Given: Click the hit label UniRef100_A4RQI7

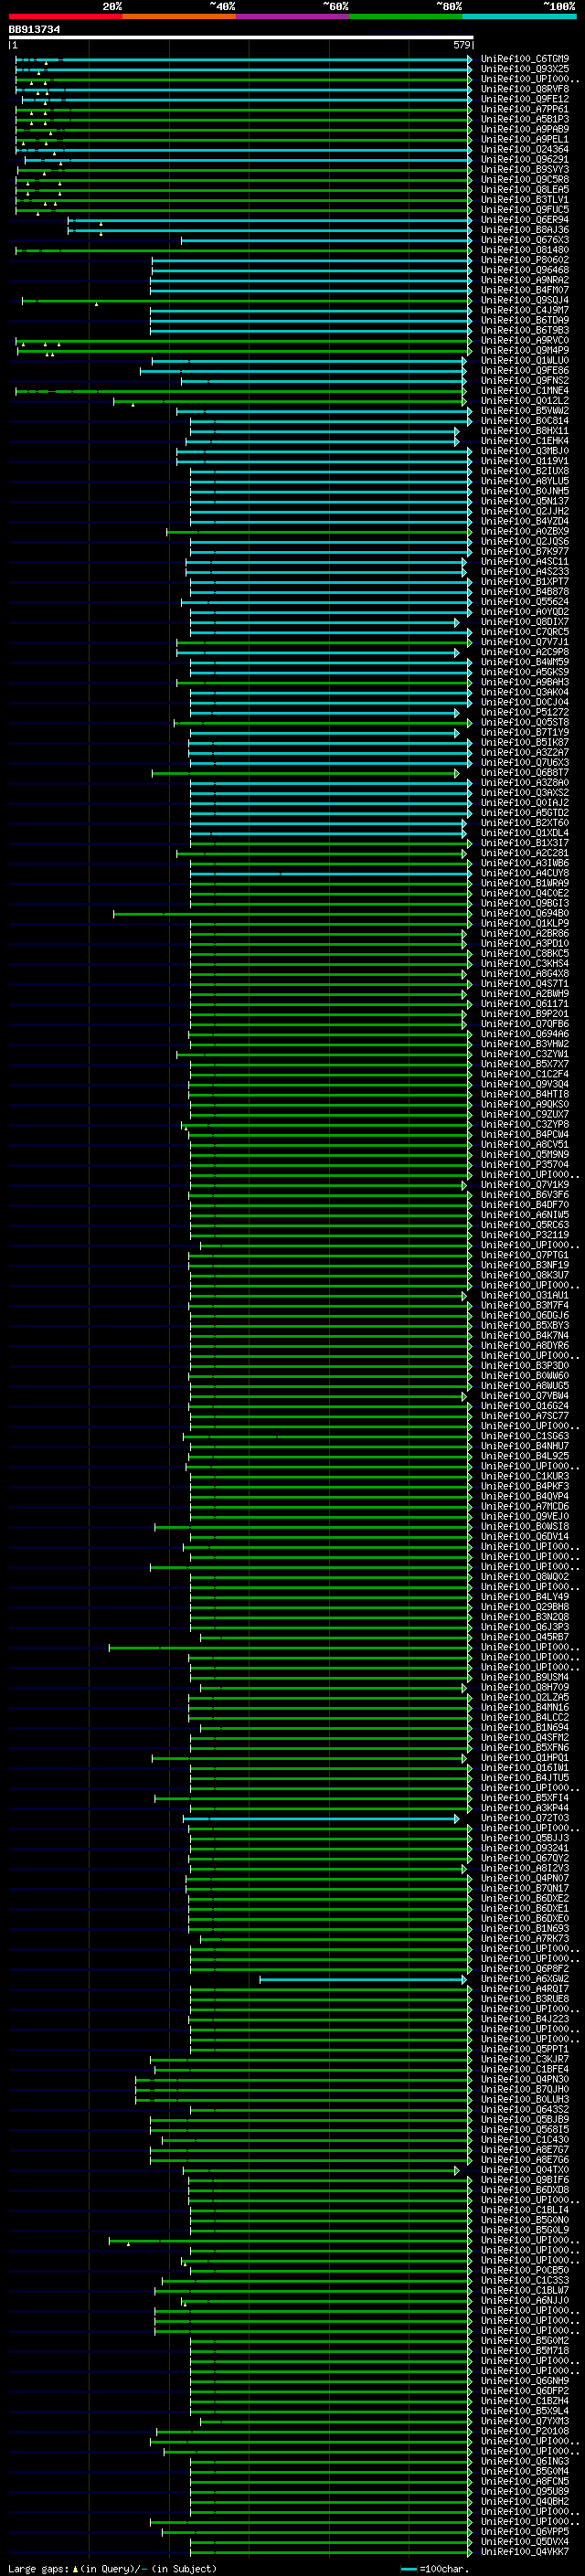Looking at the screenshot, I should pyautogui.click(x=525, y=1989).
